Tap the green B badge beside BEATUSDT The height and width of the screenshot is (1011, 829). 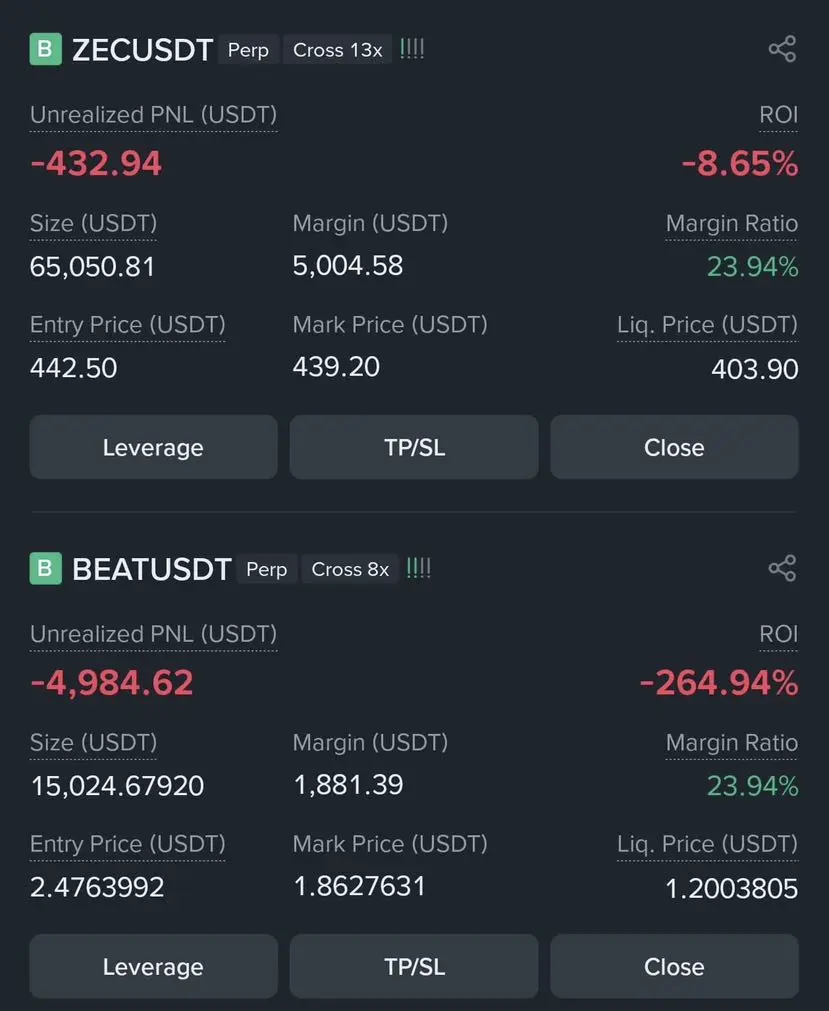tap(45, 569)
